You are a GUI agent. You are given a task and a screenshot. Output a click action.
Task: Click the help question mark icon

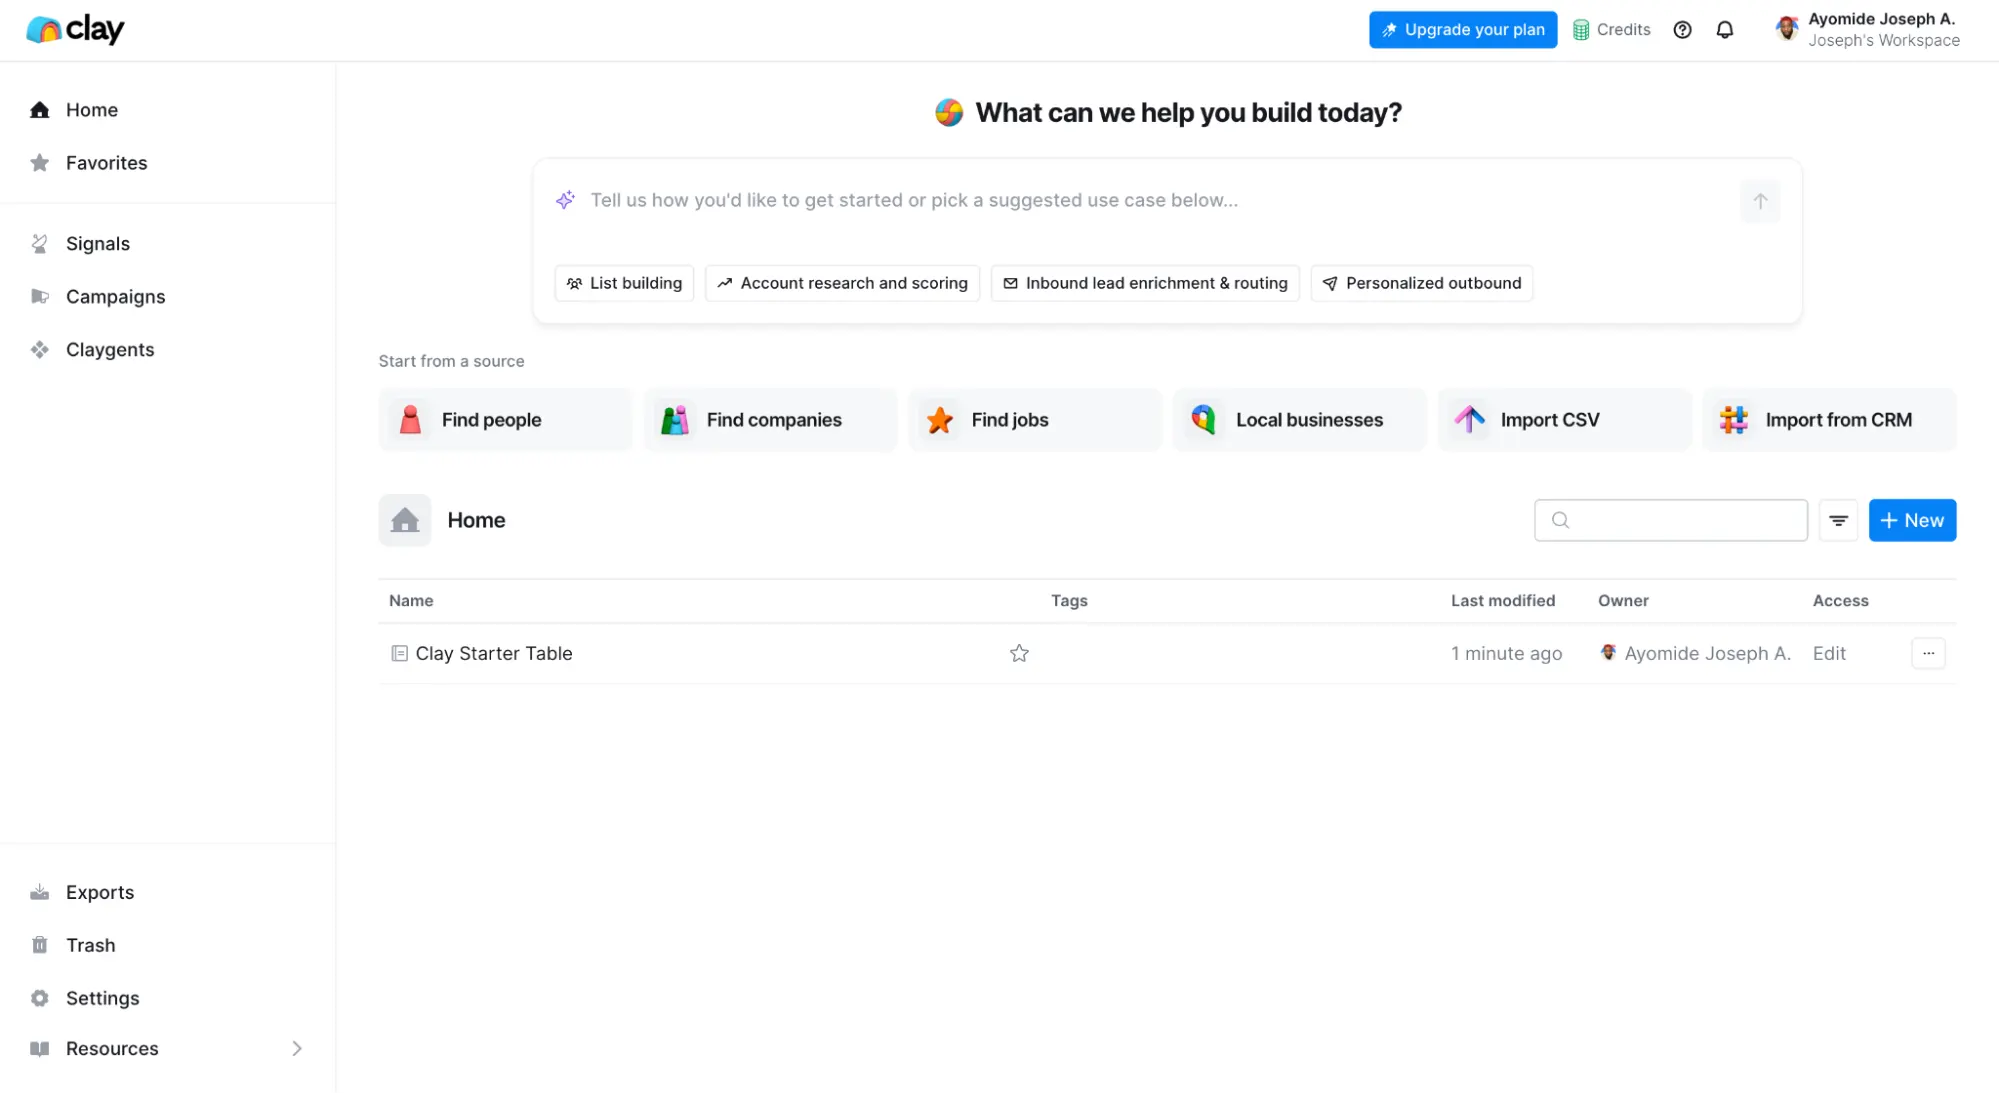pyautogui.click(x=1682, y=30)
